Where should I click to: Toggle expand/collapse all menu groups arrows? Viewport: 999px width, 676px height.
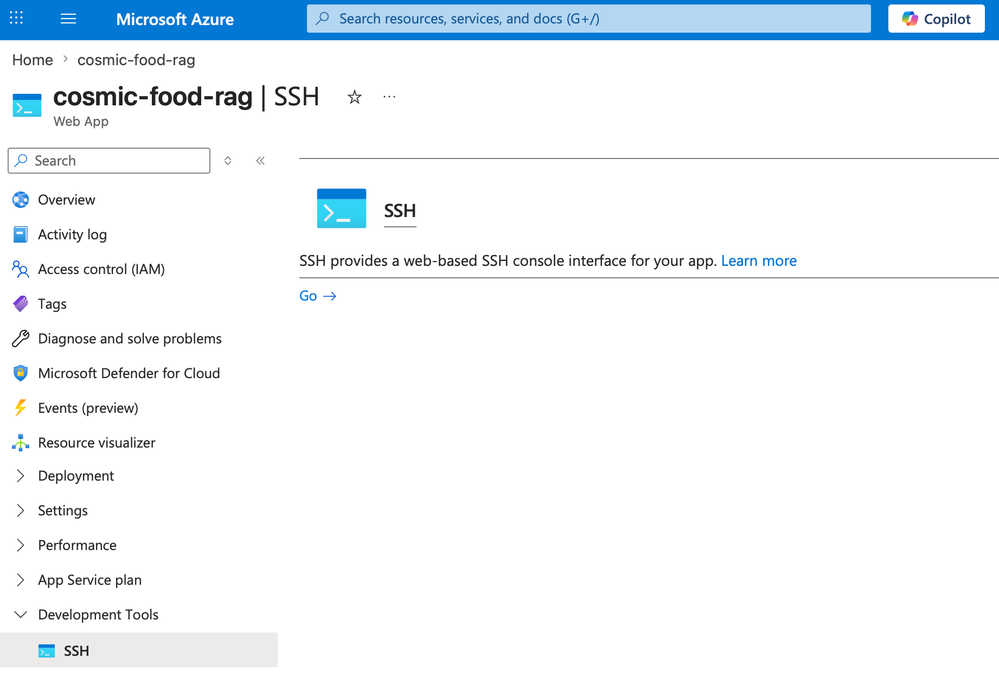(227, 161)
